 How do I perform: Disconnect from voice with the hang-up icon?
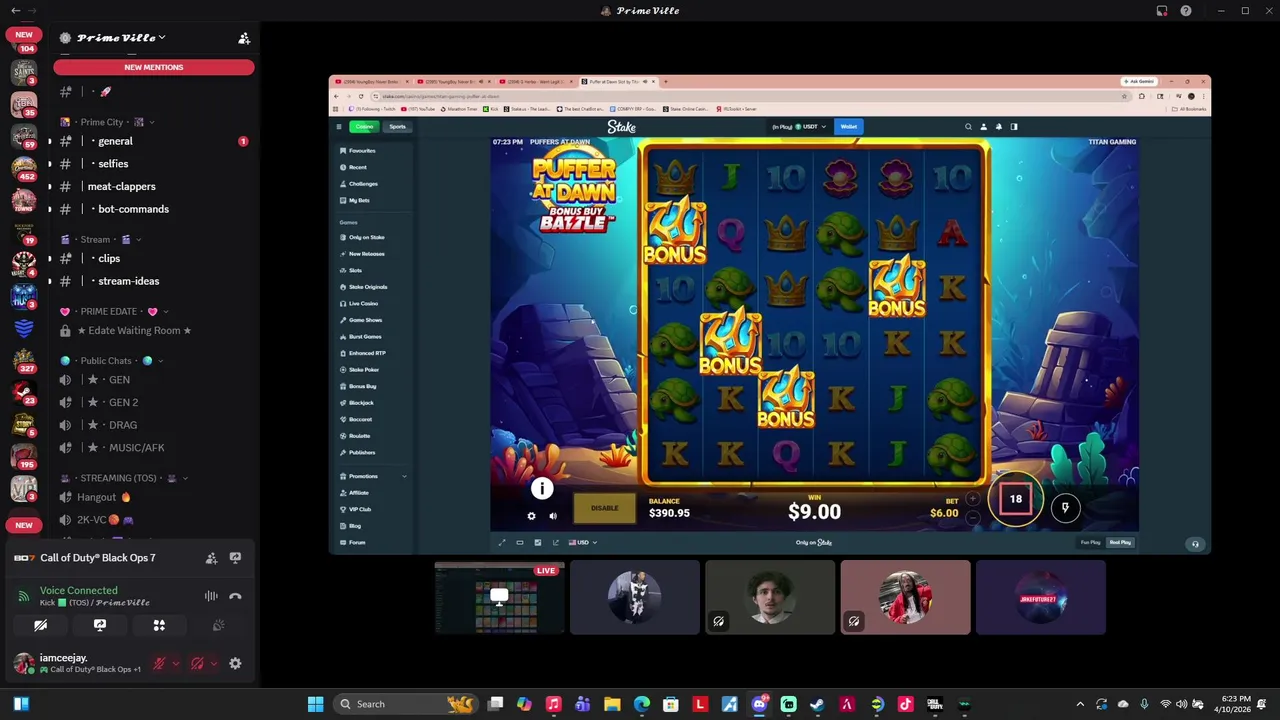235,596
